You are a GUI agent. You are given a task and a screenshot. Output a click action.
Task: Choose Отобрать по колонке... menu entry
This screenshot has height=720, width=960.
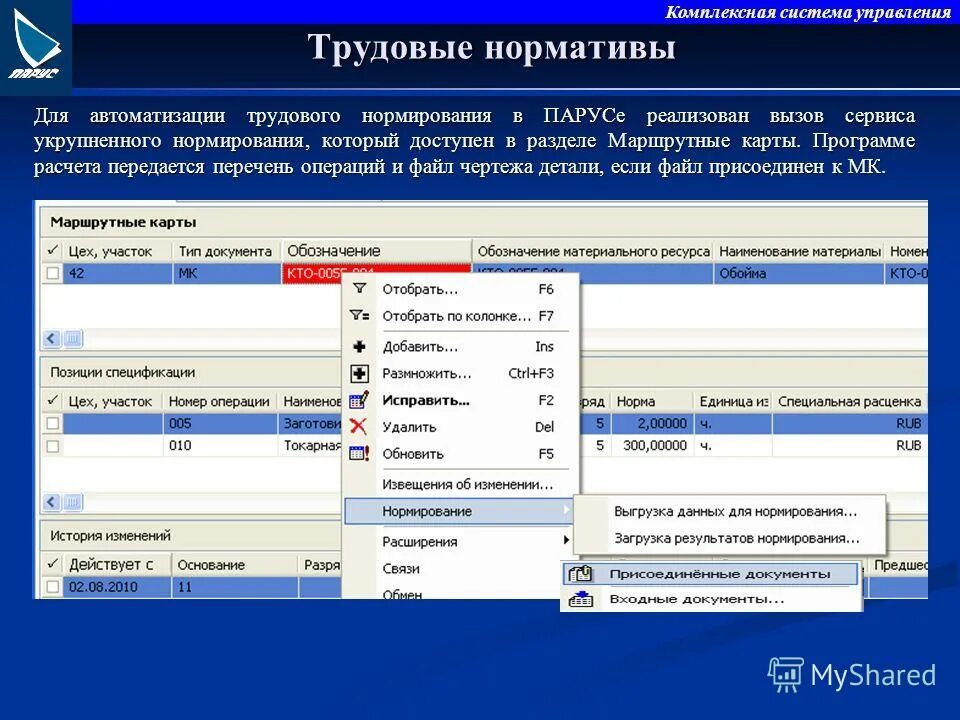click(x=461, y=316)
